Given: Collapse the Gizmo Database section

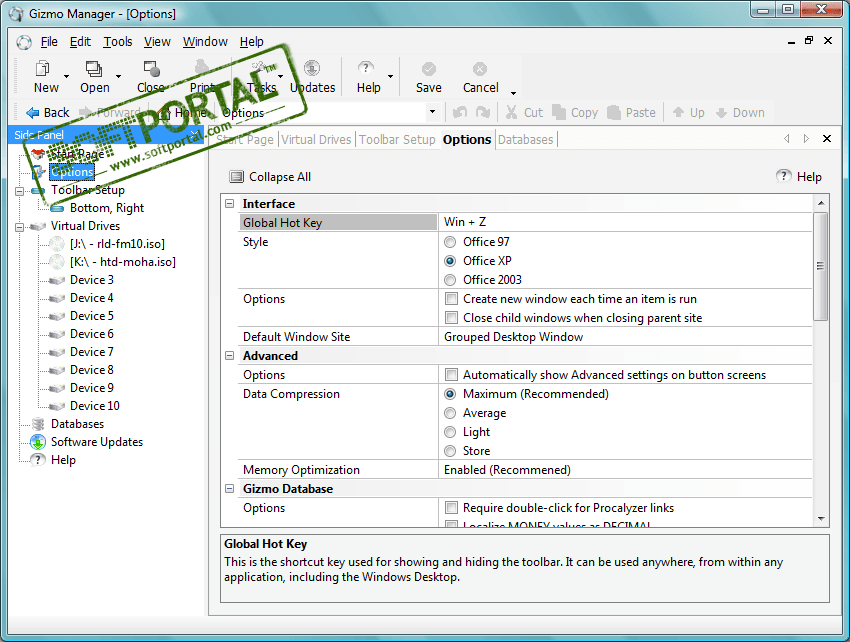Looking at the screenshot, I should tap(229, 488).
